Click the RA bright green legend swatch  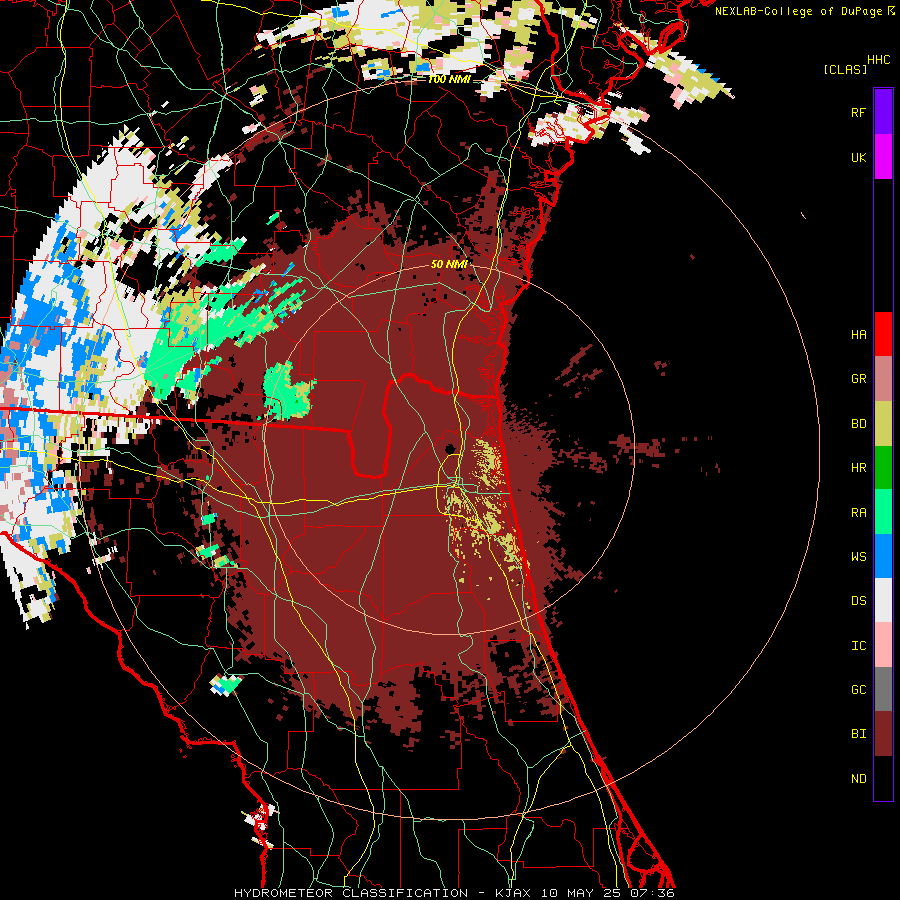(x=883, y=512)
